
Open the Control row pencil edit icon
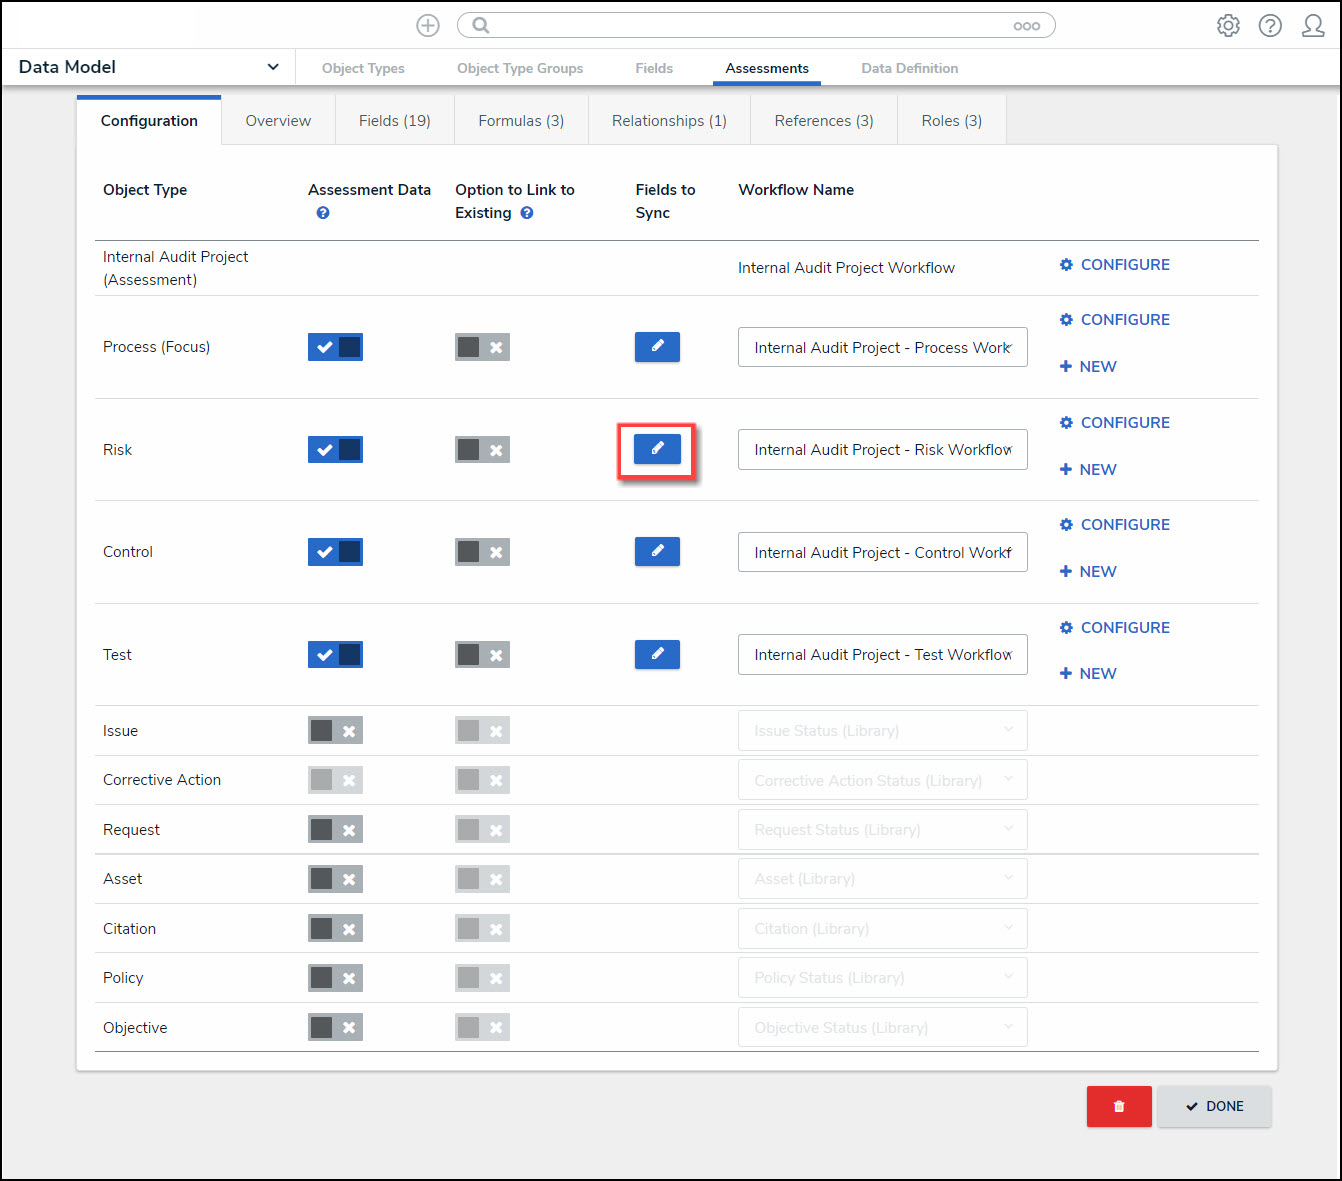point(657,551)
